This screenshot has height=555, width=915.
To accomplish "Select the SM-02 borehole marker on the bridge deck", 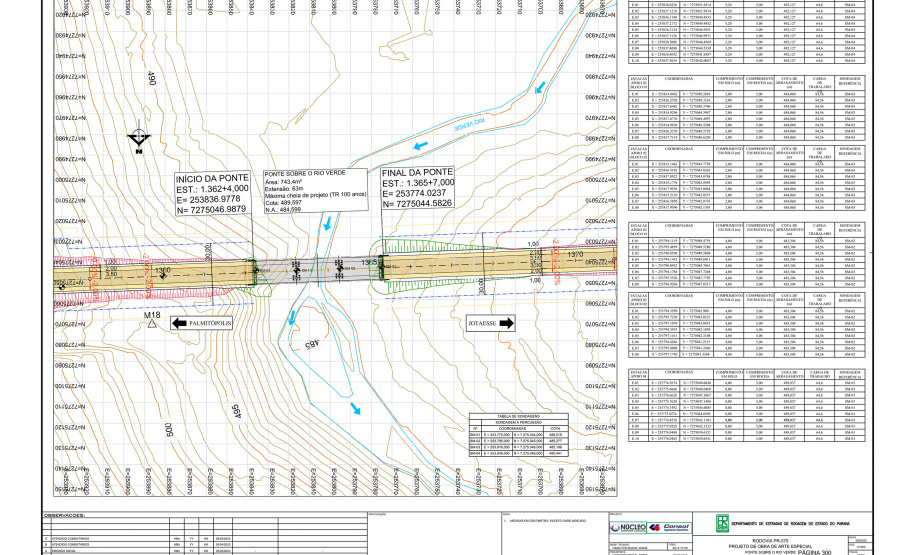I will (x=340, y=268).
